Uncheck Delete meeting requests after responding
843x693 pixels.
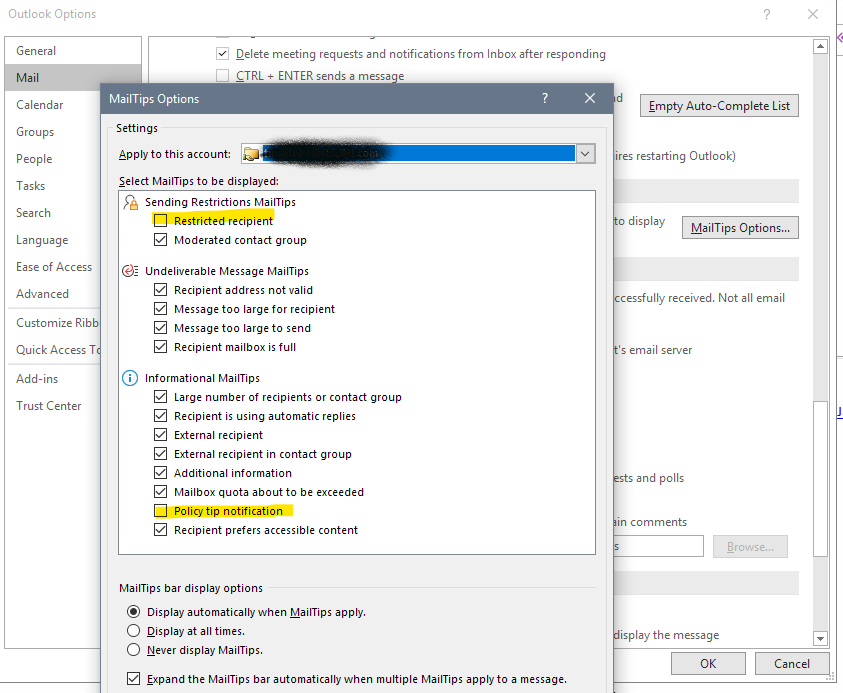coord(222,54)
